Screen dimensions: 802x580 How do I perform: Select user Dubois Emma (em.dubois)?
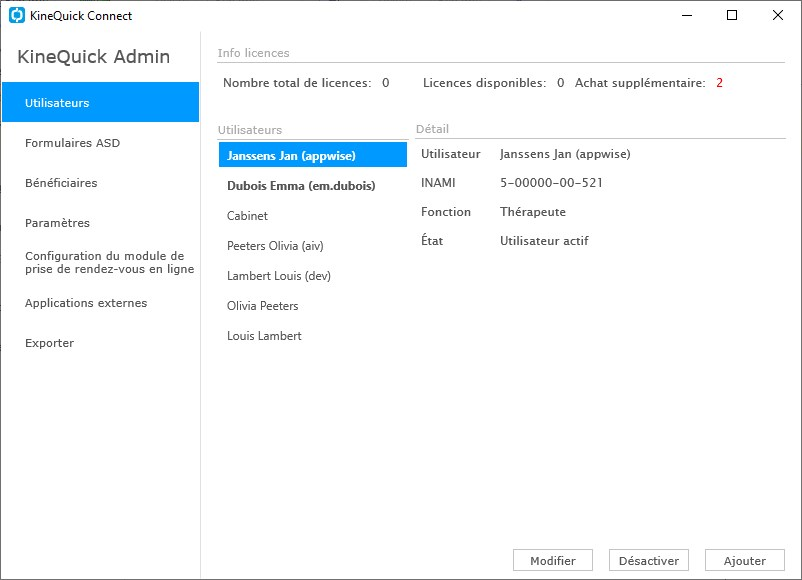[313, 185]
